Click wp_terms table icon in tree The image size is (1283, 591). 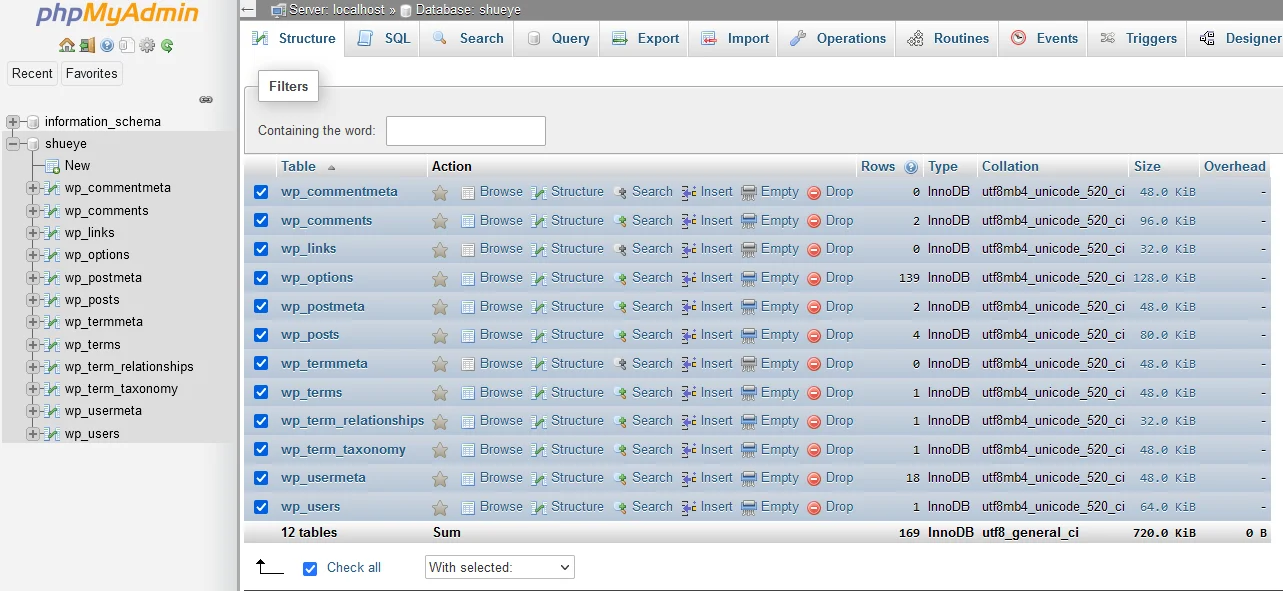52,345
